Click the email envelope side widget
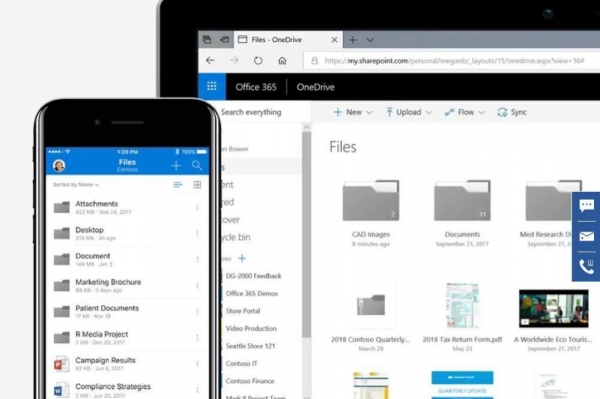This screenshot has height=399, width=600. 587,236
